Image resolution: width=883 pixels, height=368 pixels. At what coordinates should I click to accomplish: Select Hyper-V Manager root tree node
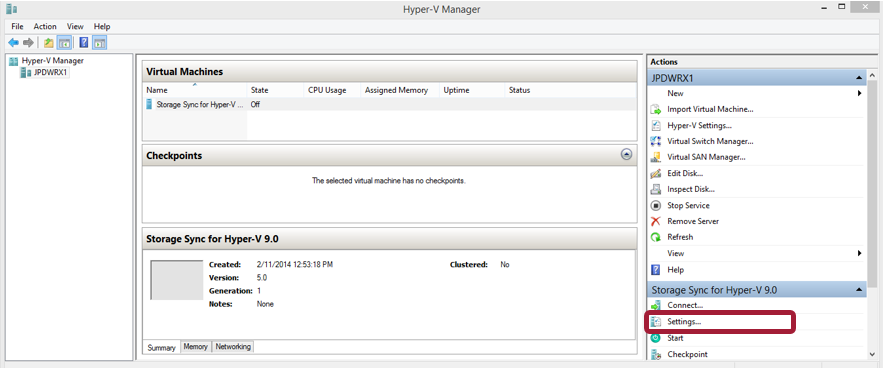pos(52,61)
